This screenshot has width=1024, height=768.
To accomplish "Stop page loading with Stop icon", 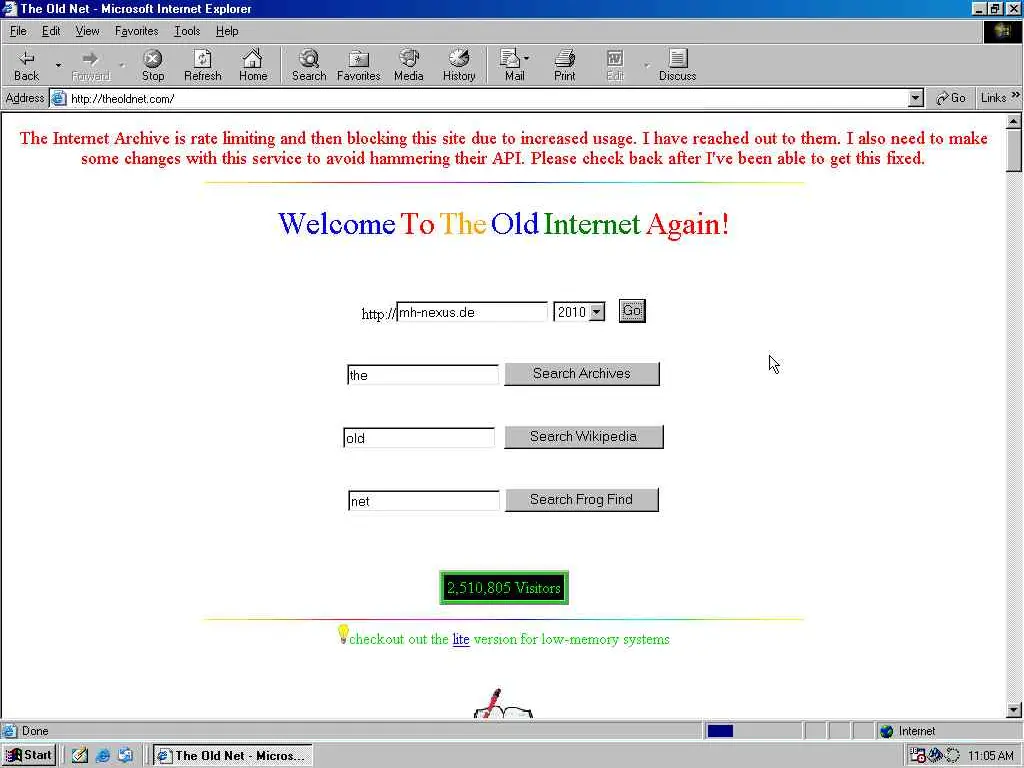I will (153, 65).
